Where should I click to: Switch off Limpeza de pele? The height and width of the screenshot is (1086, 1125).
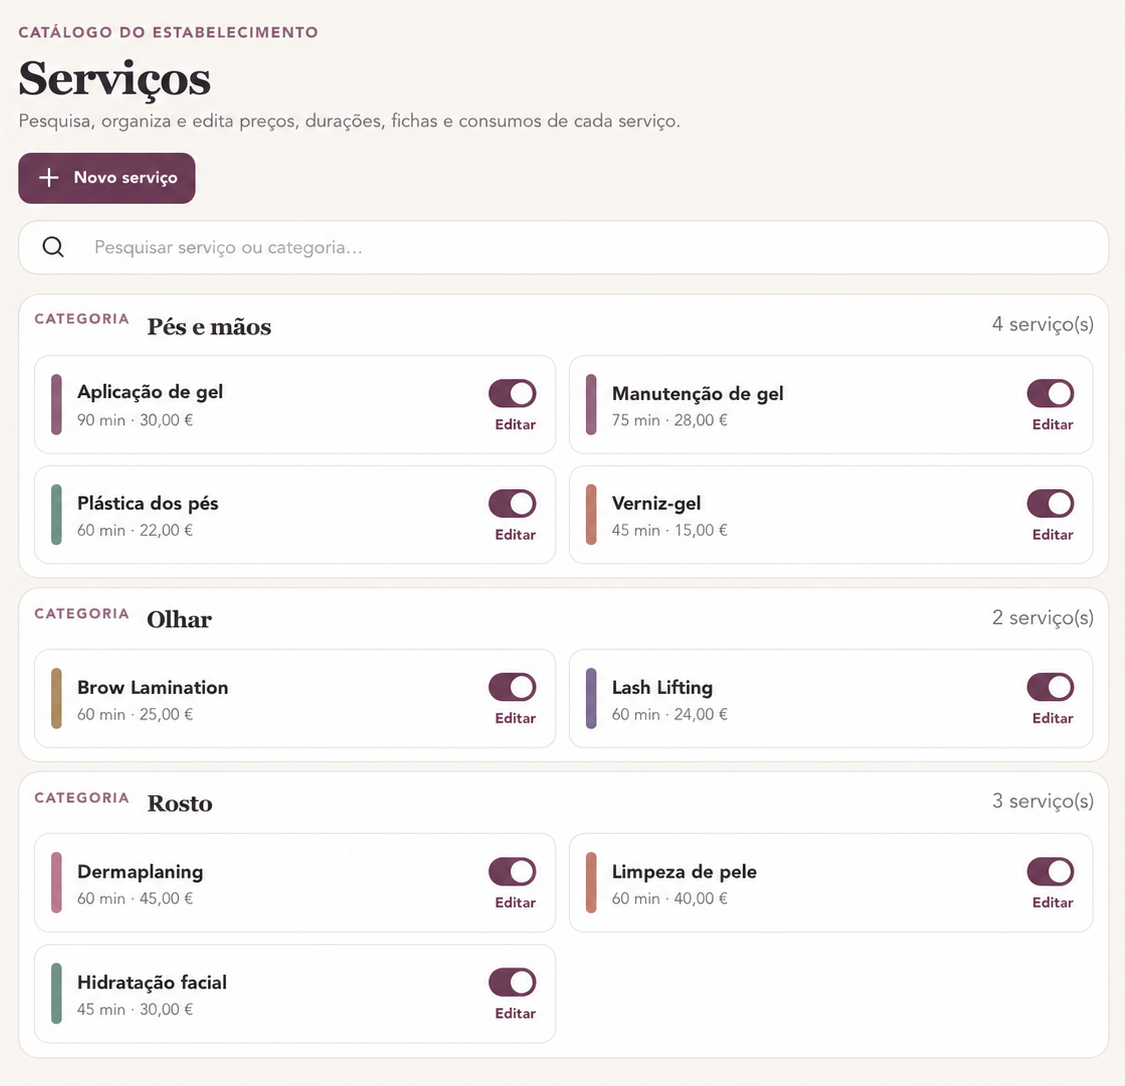click(x=1050, y=872)
